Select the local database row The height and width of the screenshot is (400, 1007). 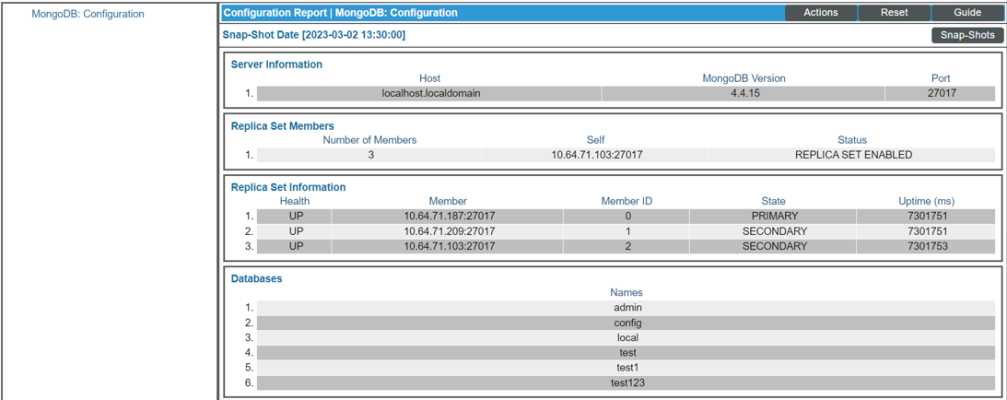pyautogui.click(x=626, y=338)
